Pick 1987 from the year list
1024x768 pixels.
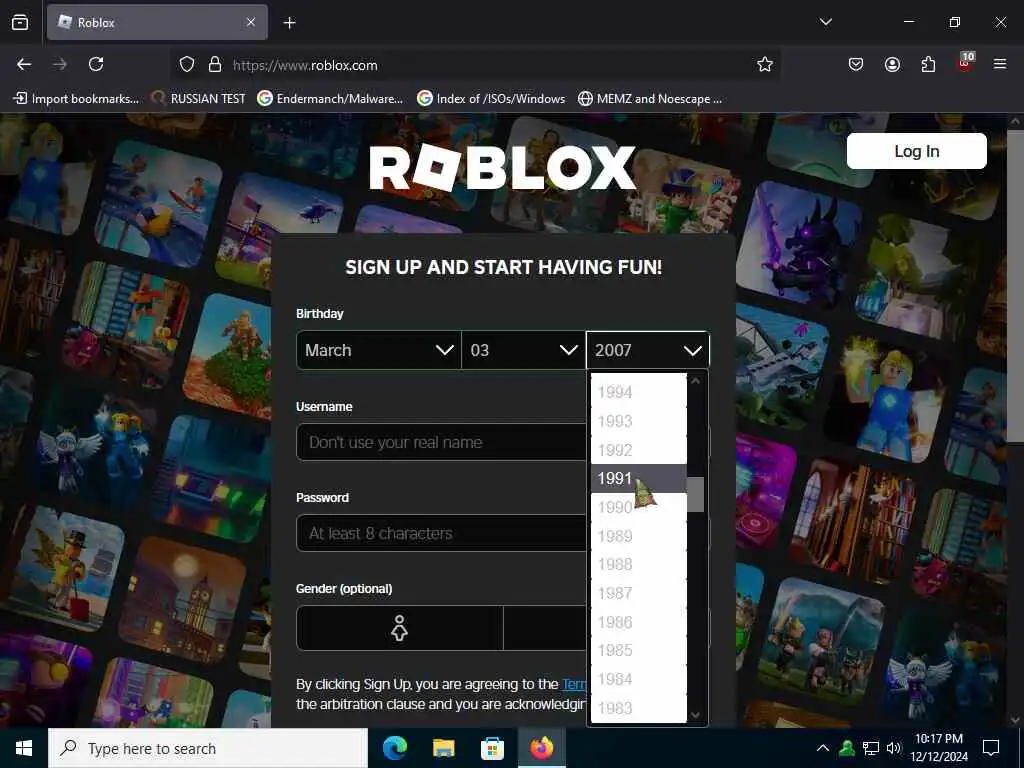tap(639, 593)
